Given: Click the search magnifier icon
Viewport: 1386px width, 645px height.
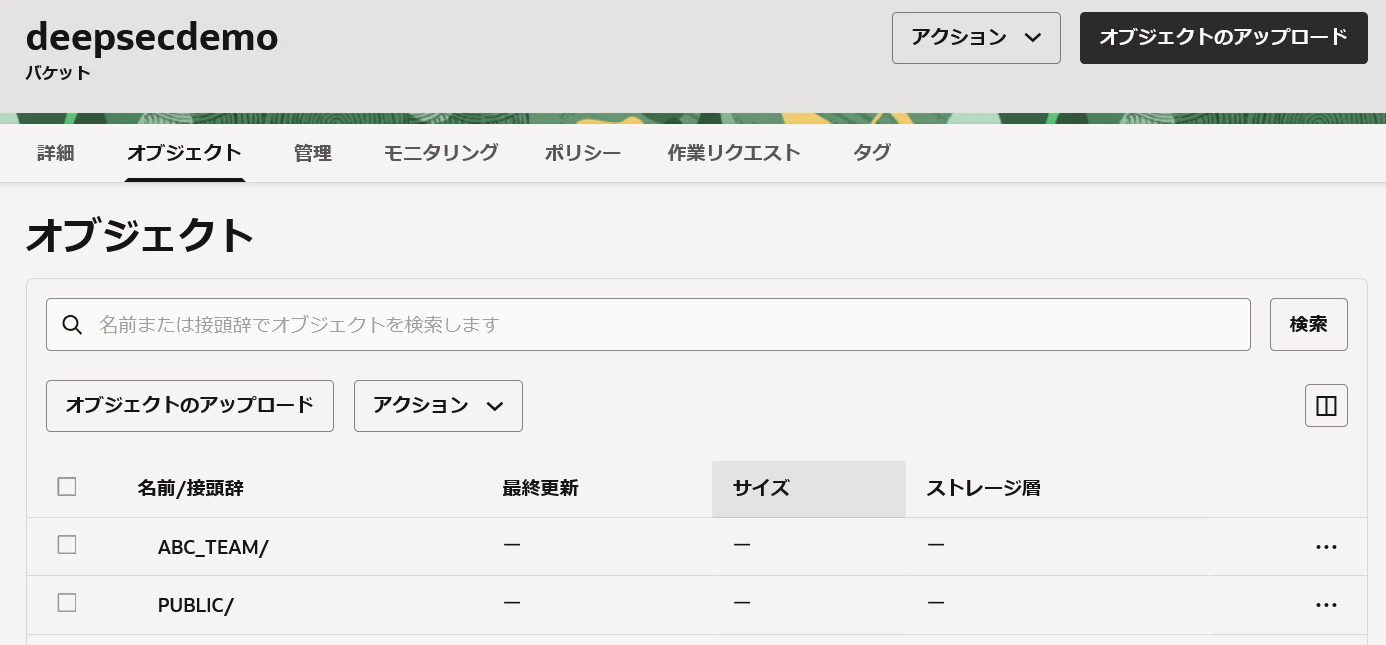Looking at the screenshot, I should coord(72,325).
